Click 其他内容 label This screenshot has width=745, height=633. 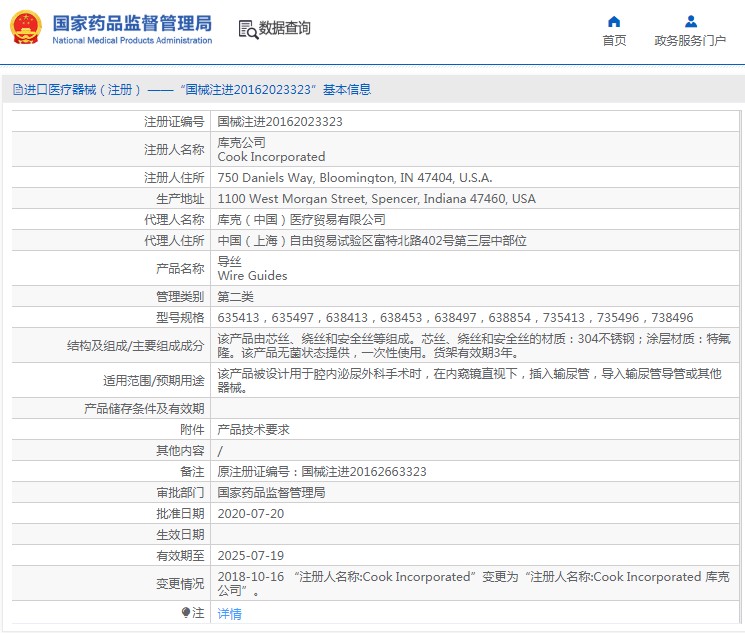click(180, 451)
